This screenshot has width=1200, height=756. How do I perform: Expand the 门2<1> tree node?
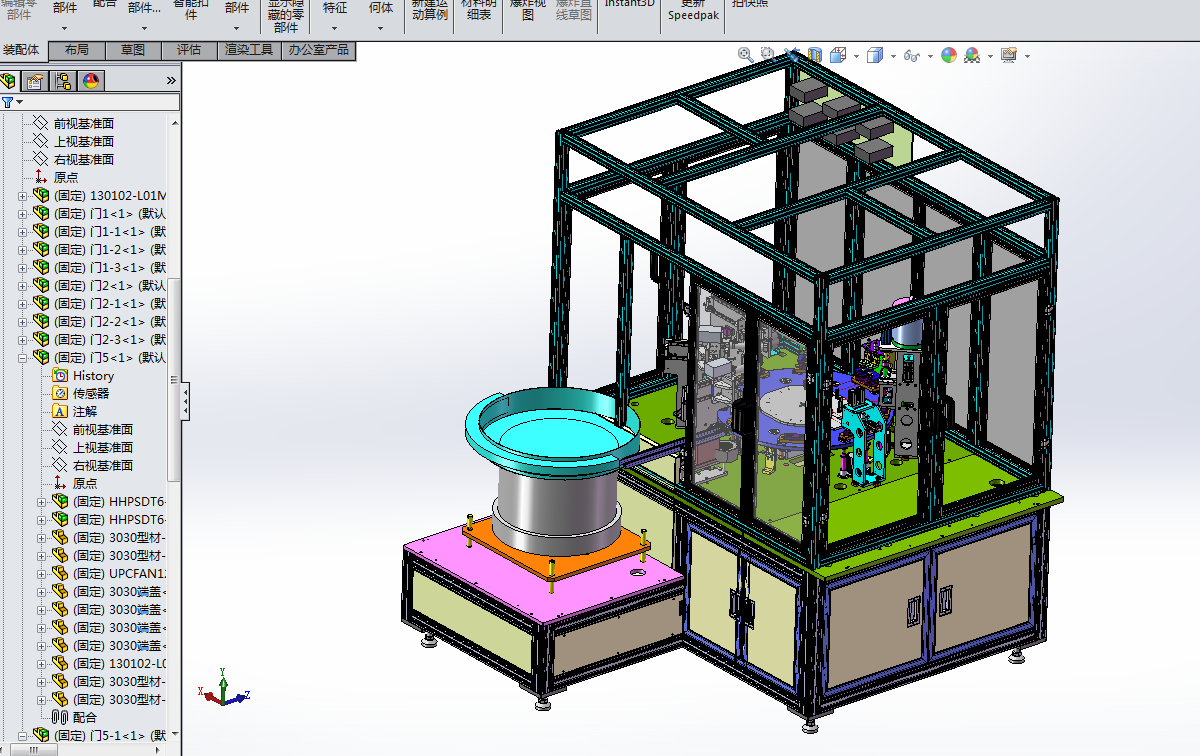point(23,285)
